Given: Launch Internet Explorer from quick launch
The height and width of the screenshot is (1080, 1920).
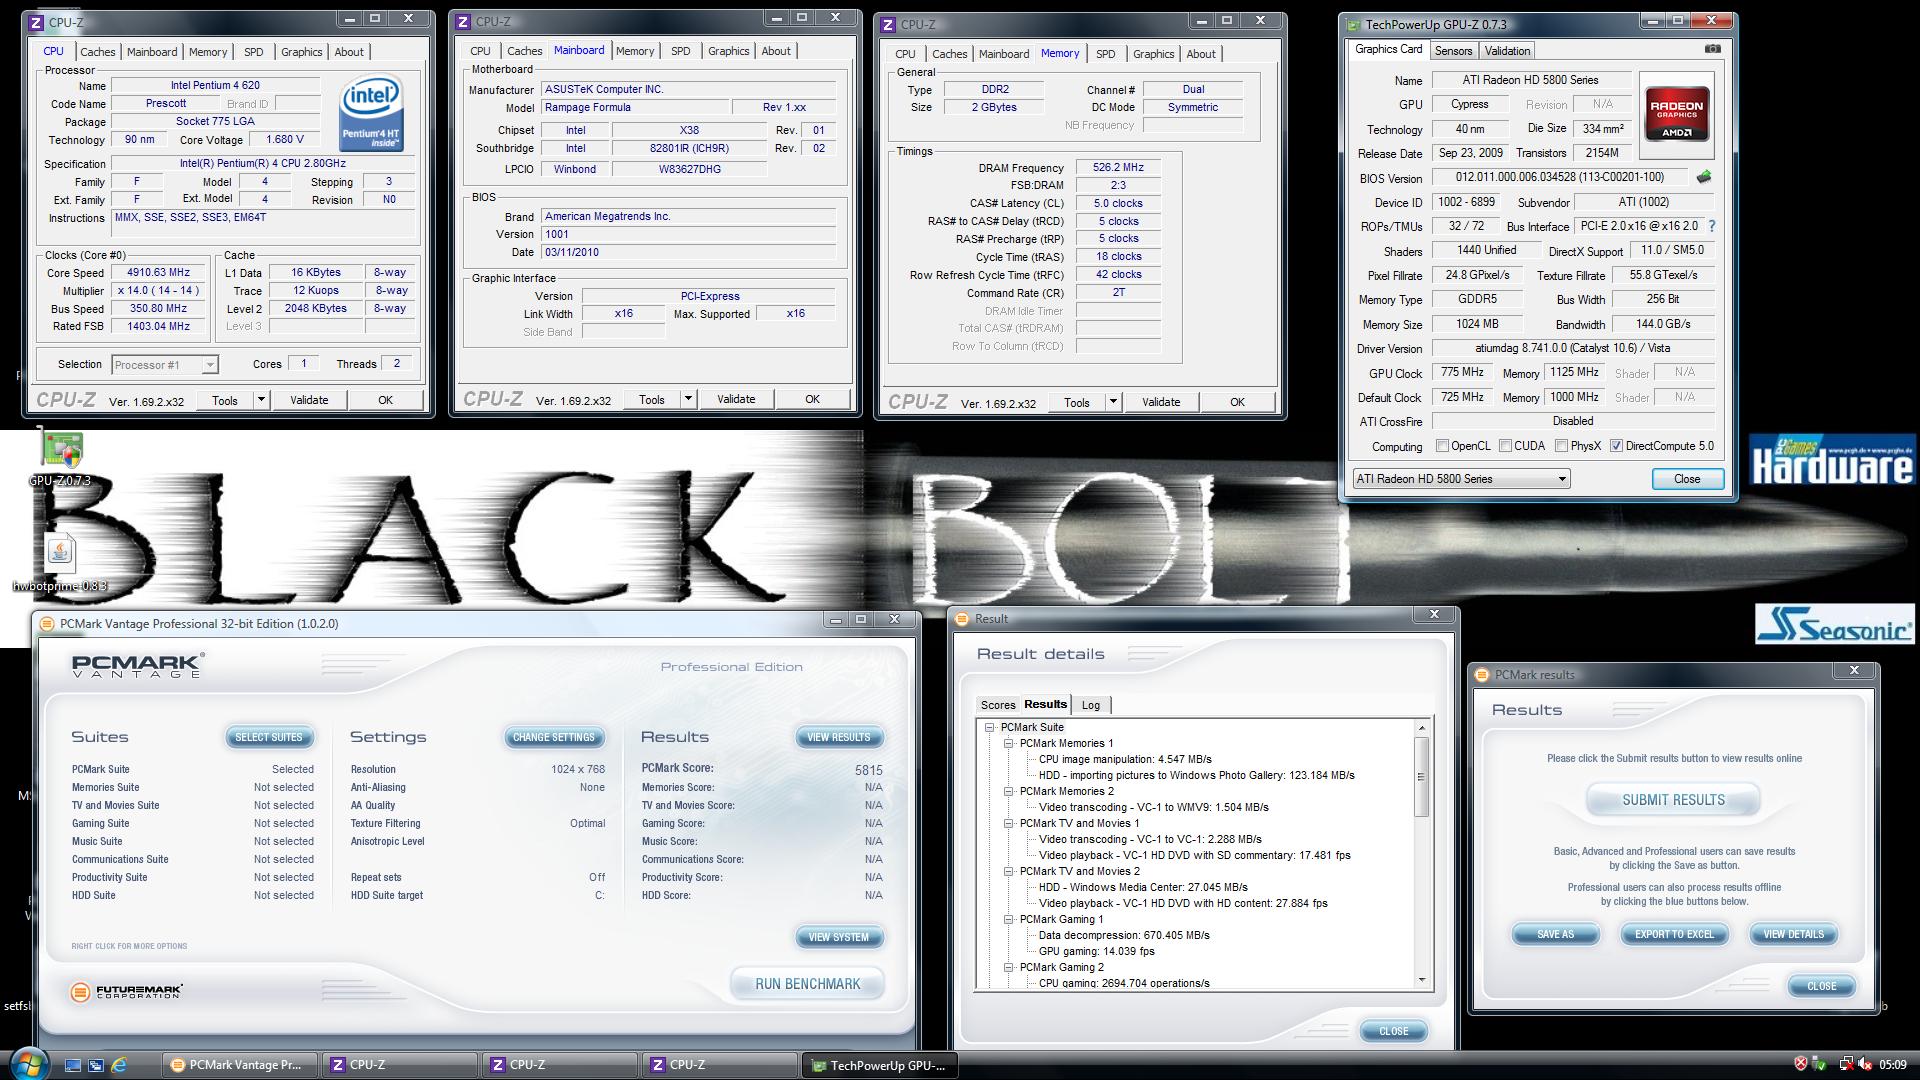Looking at the screenshot, I should click(119, 1065).
